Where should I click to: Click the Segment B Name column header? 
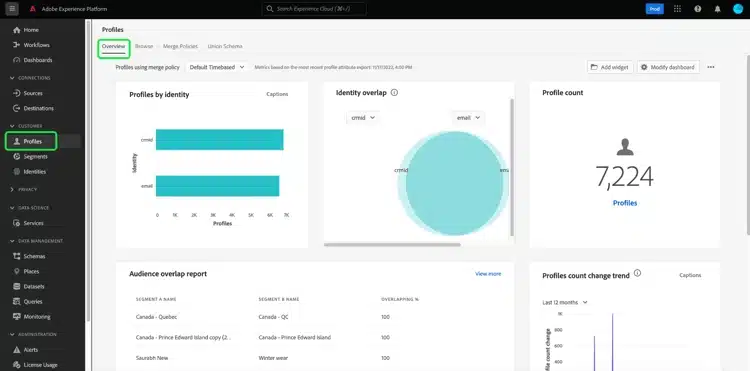[x=279, y=299]
